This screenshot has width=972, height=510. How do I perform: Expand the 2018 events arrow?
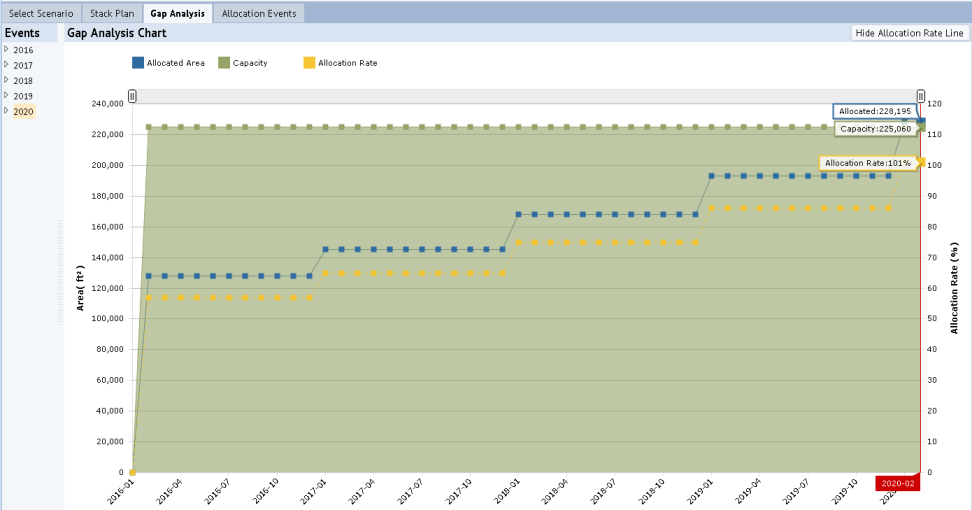(x=7, y=80)
